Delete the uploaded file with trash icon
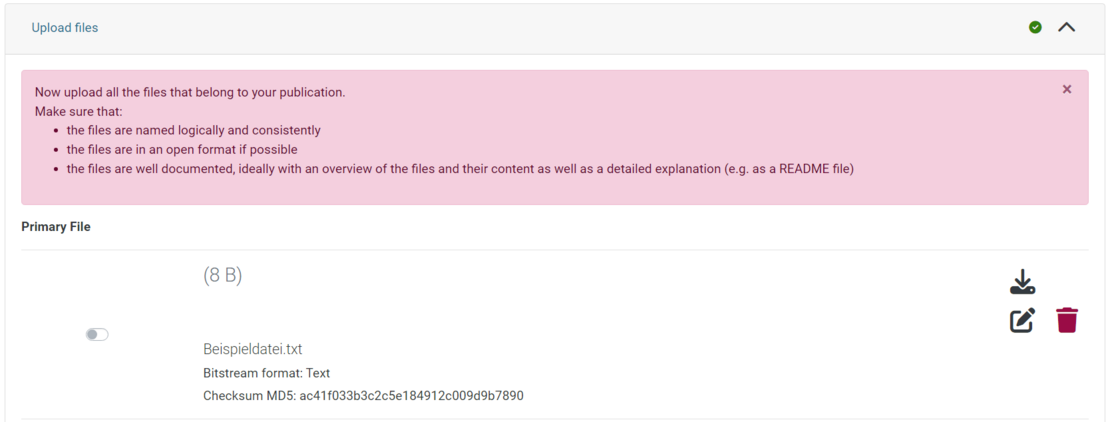Image resolution: width=1110 pixels, height=422 pixels. (1067, 321)
